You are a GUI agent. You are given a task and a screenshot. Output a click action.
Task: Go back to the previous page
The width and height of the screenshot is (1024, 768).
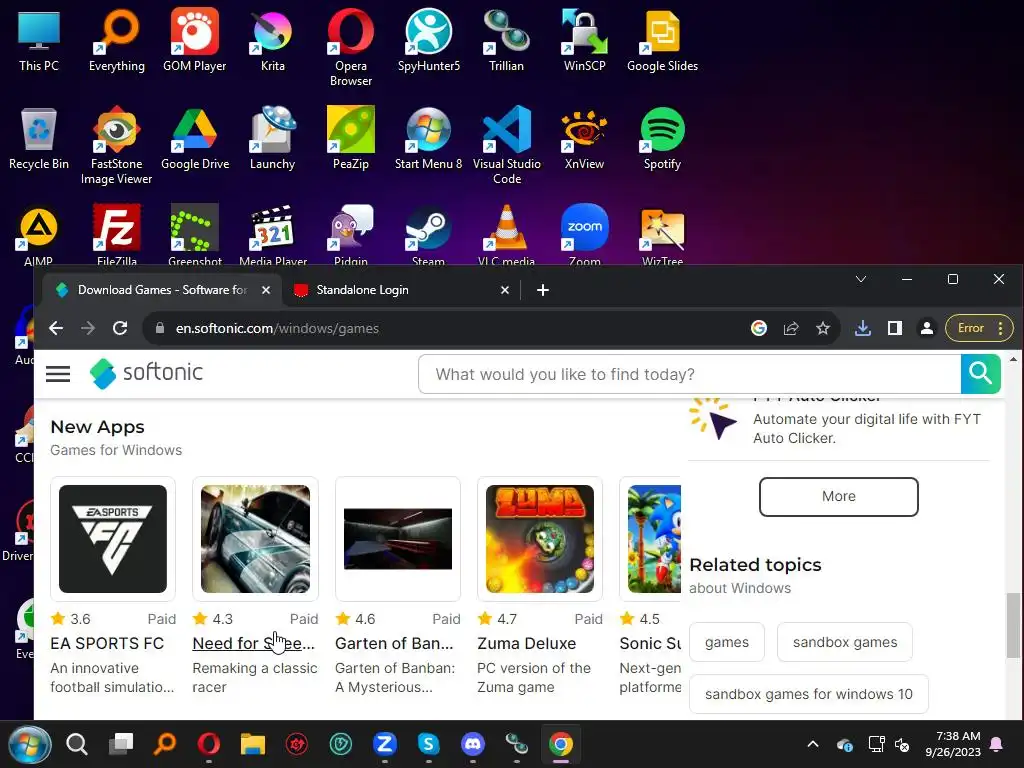pos(56,328)
